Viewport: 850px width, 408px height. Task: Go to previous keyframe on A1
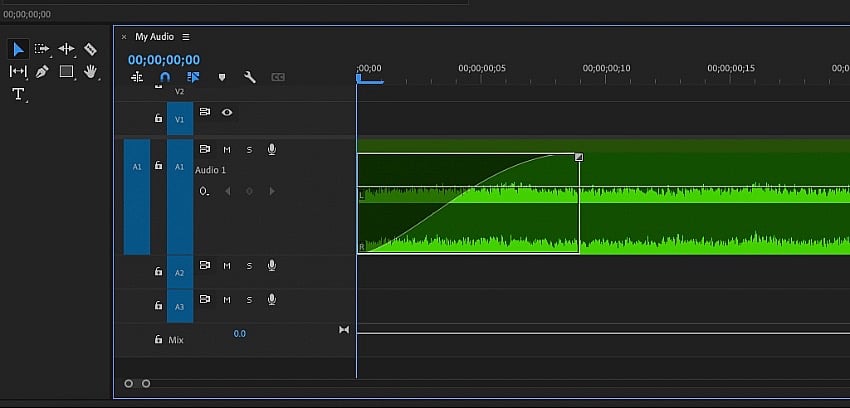(228, 191)
